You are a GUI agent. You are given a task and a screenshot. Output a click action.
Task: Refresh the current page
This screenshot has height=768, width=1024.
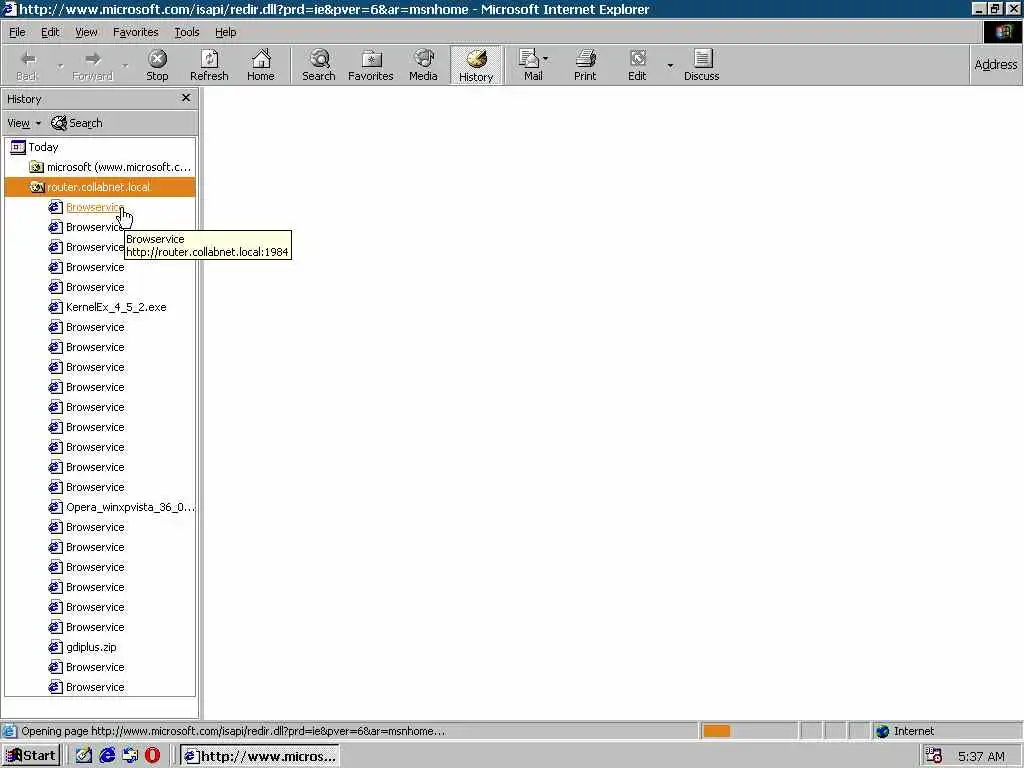[209, 65]
